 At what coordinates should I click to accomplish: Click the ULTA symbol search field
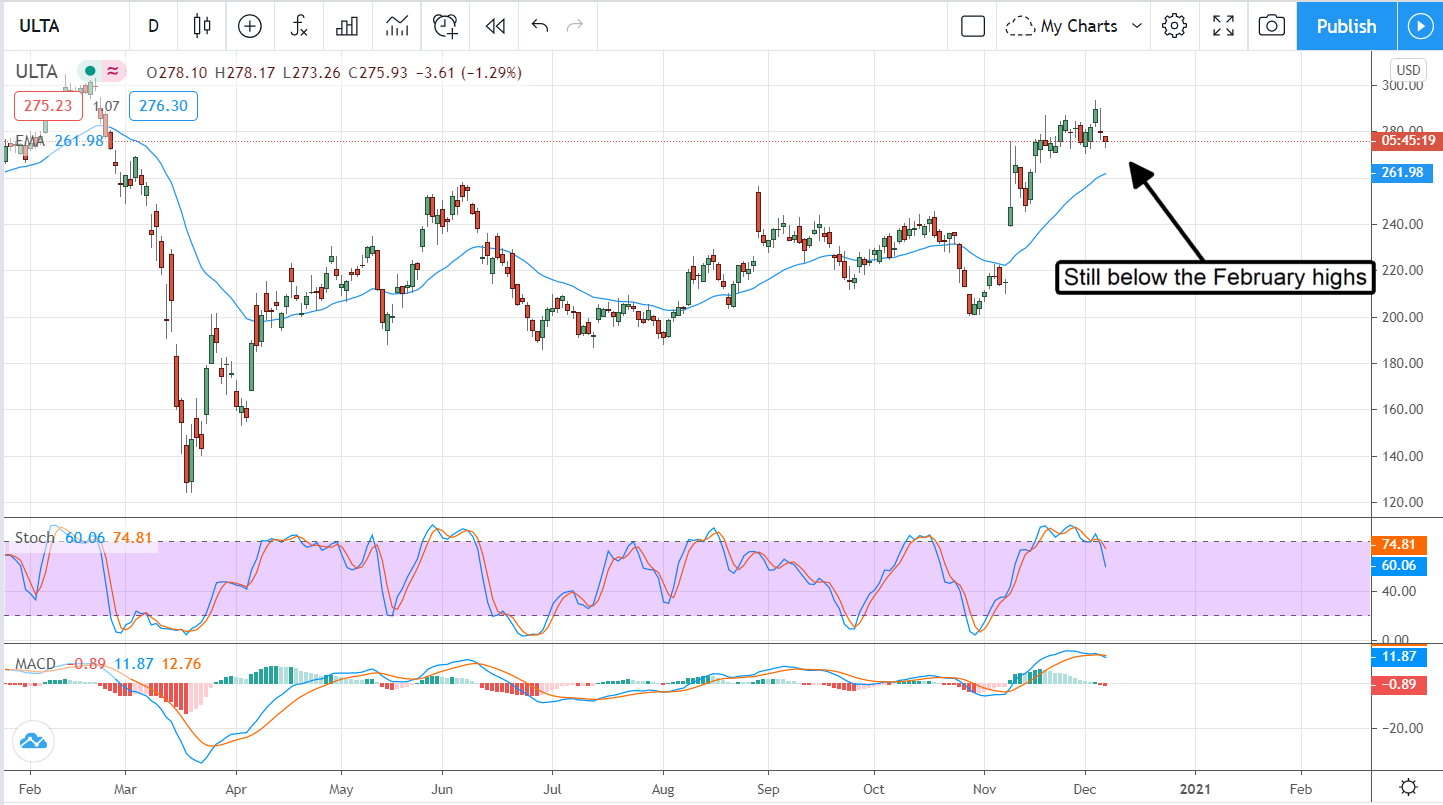(60, 26)
